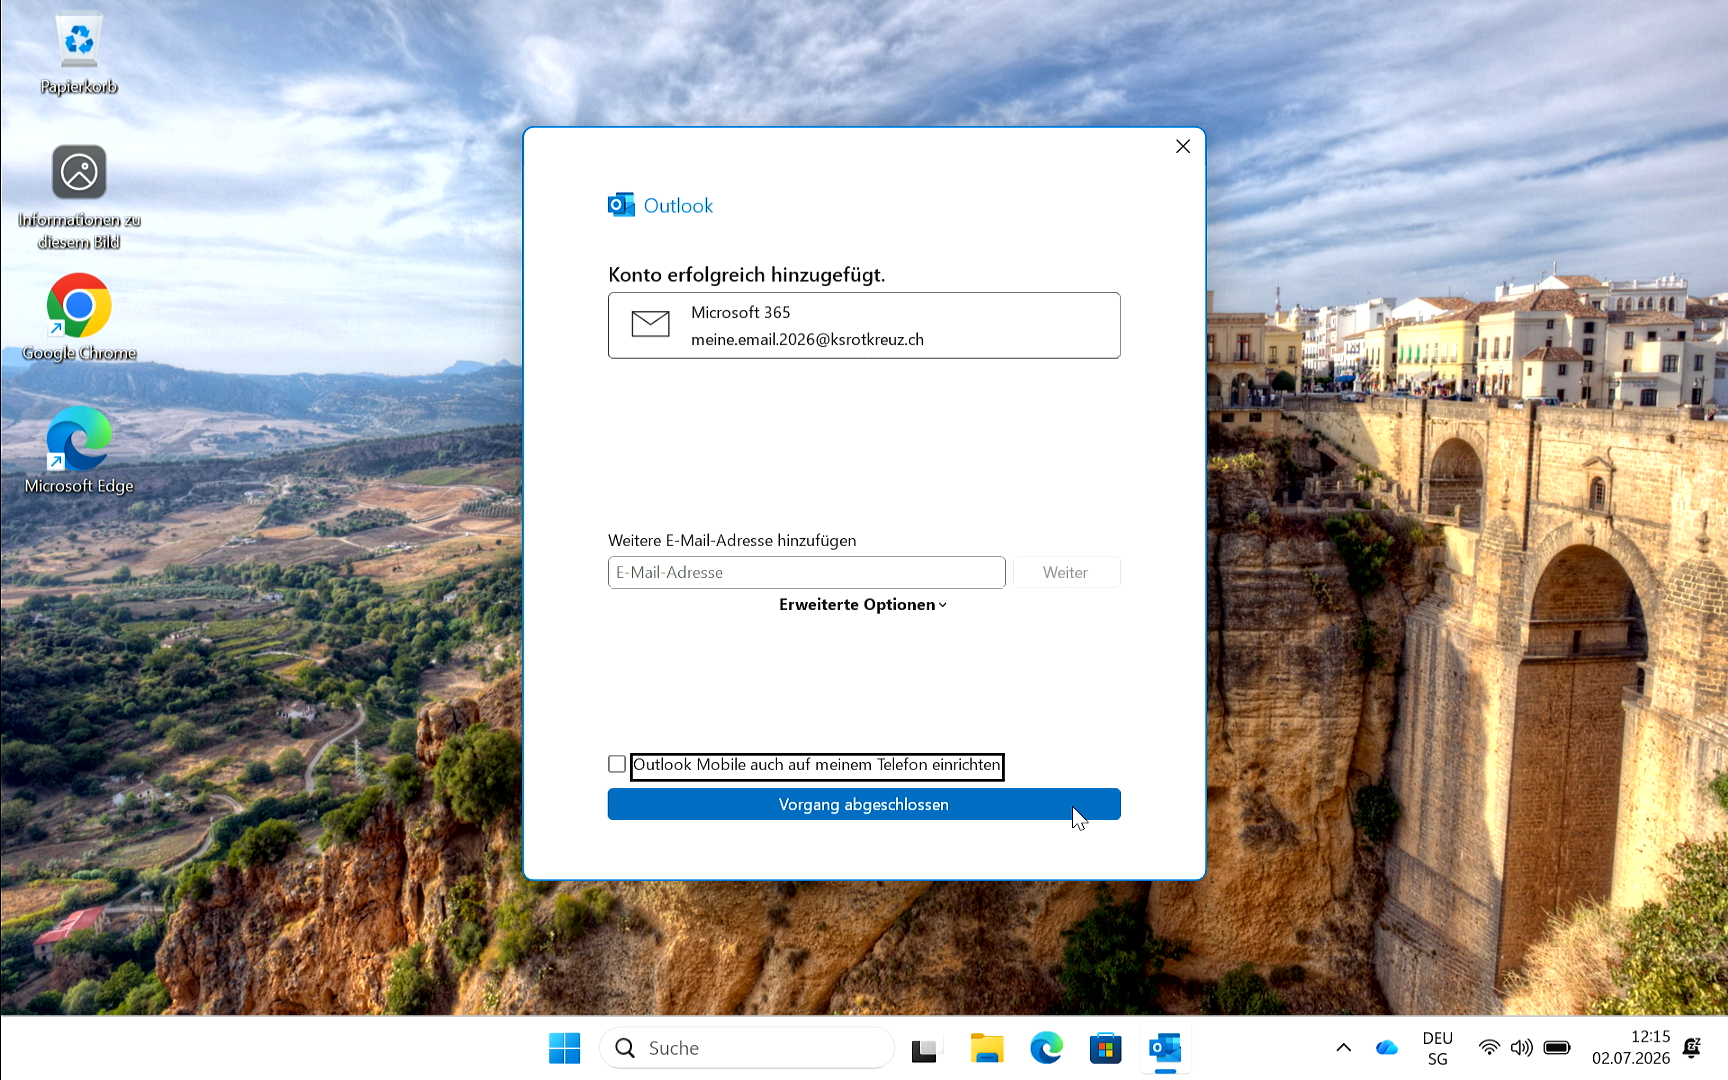Show hidden system tray icons
Screen dimensions: 1728x1080
click(1343, 1048)
